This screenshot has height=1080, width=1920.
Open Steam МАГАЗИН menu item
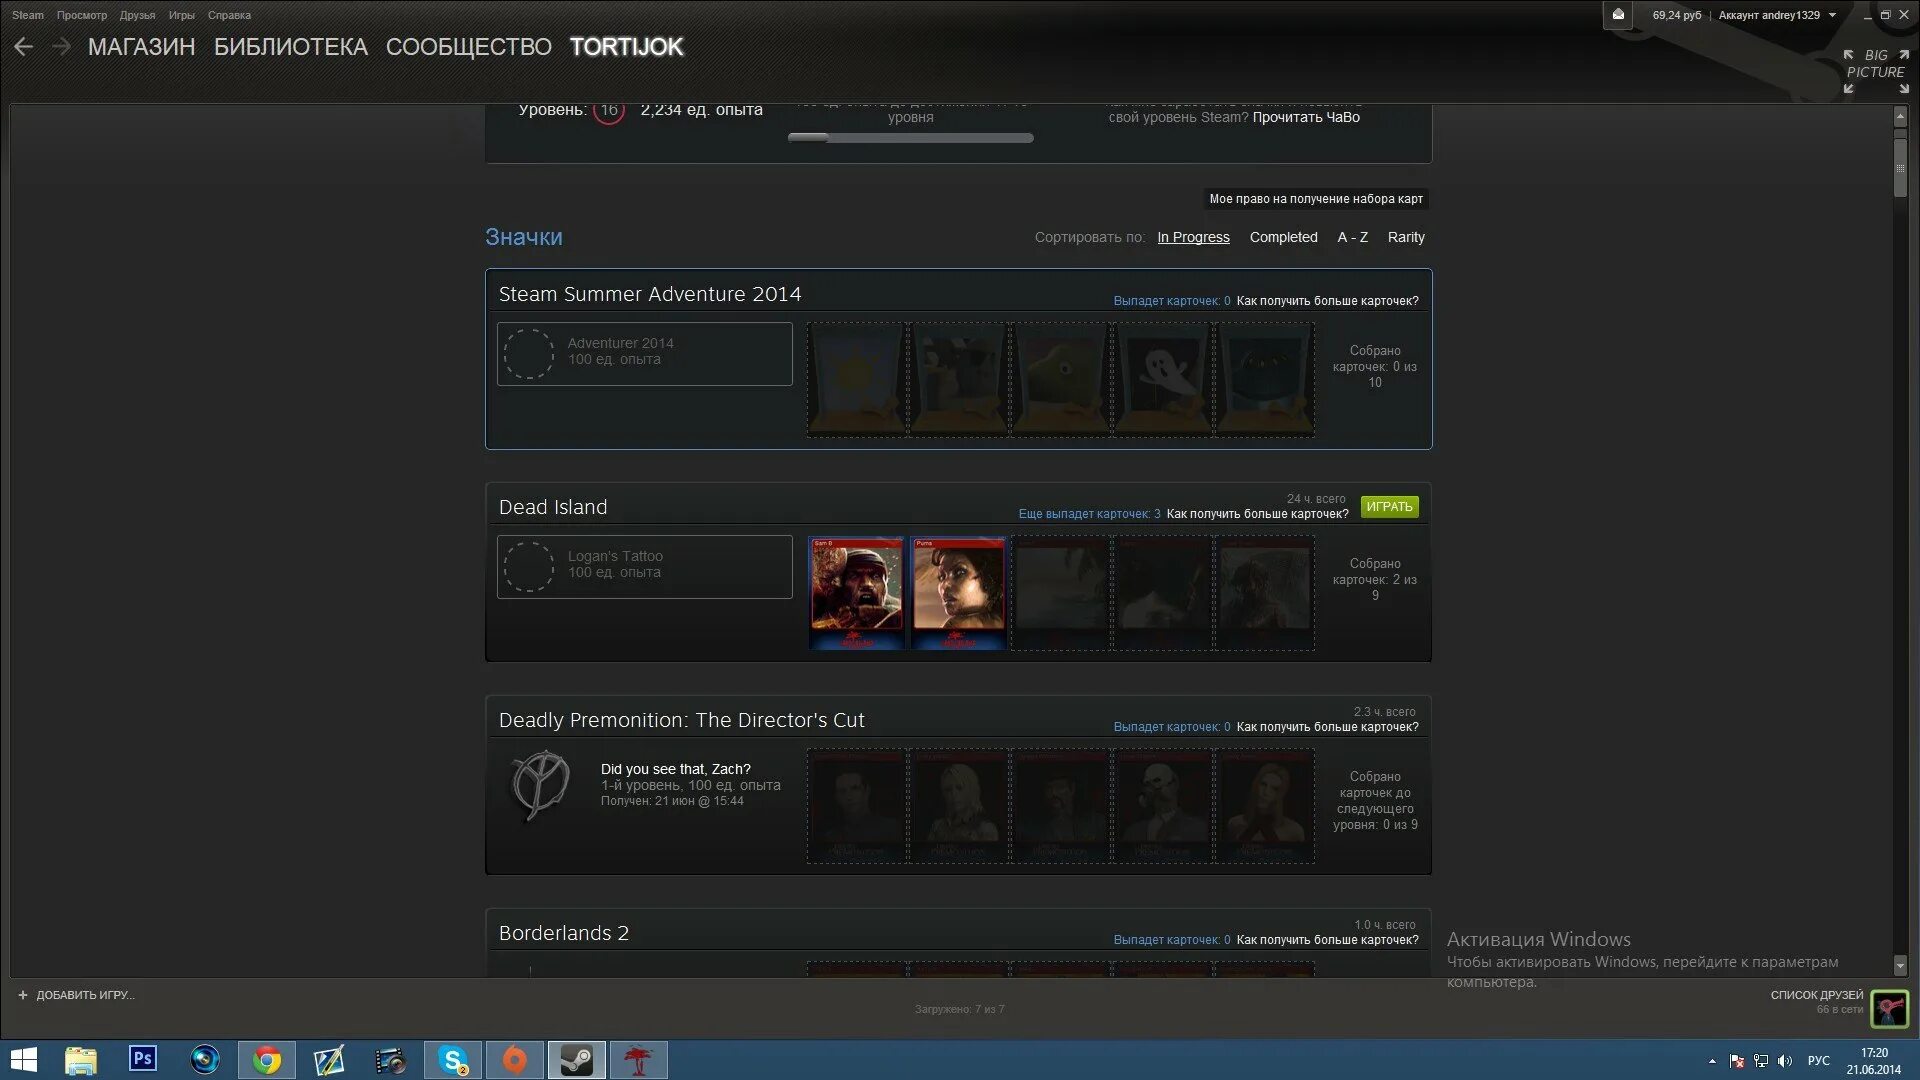point(141,45)
